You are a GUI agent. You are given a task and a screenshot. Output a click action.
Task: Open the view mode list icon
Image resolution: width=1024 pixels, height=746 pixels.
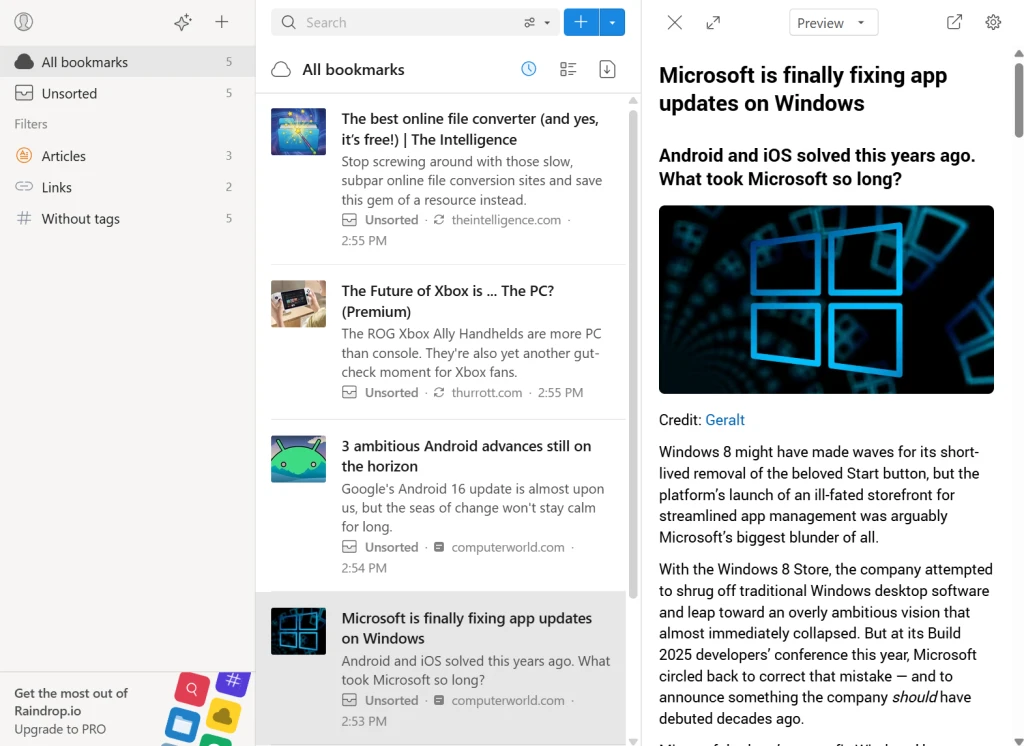(x=568, y=69)
